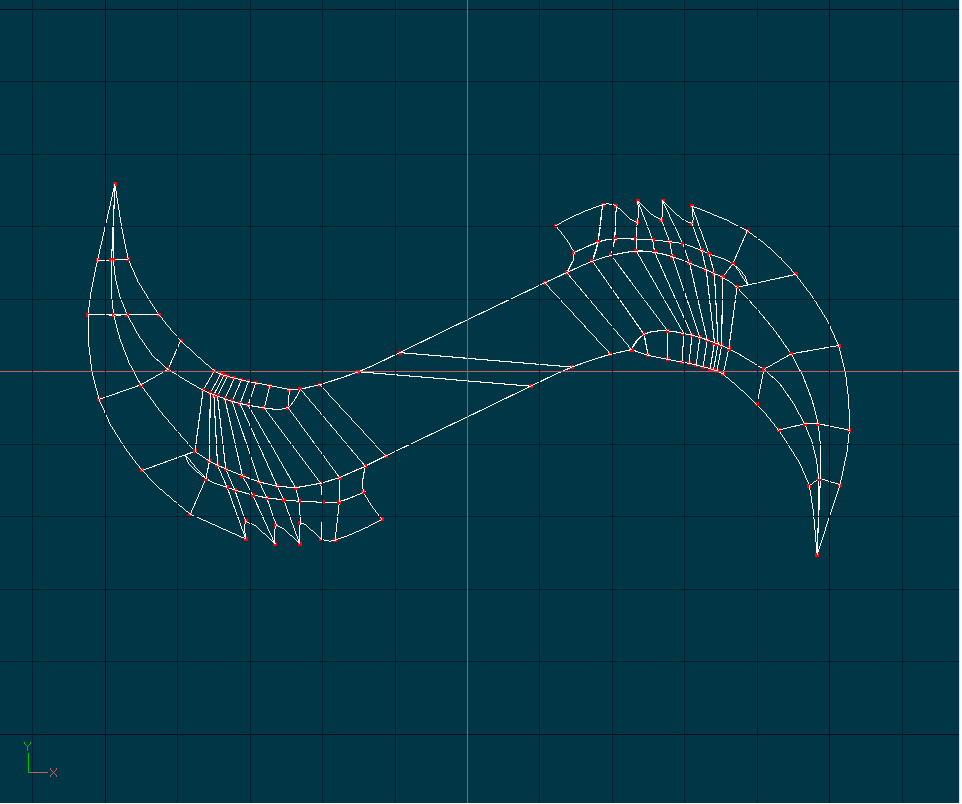Click the top-left corner vertex of the right wing
Viewport: 962px width, 804px height.
556,226
